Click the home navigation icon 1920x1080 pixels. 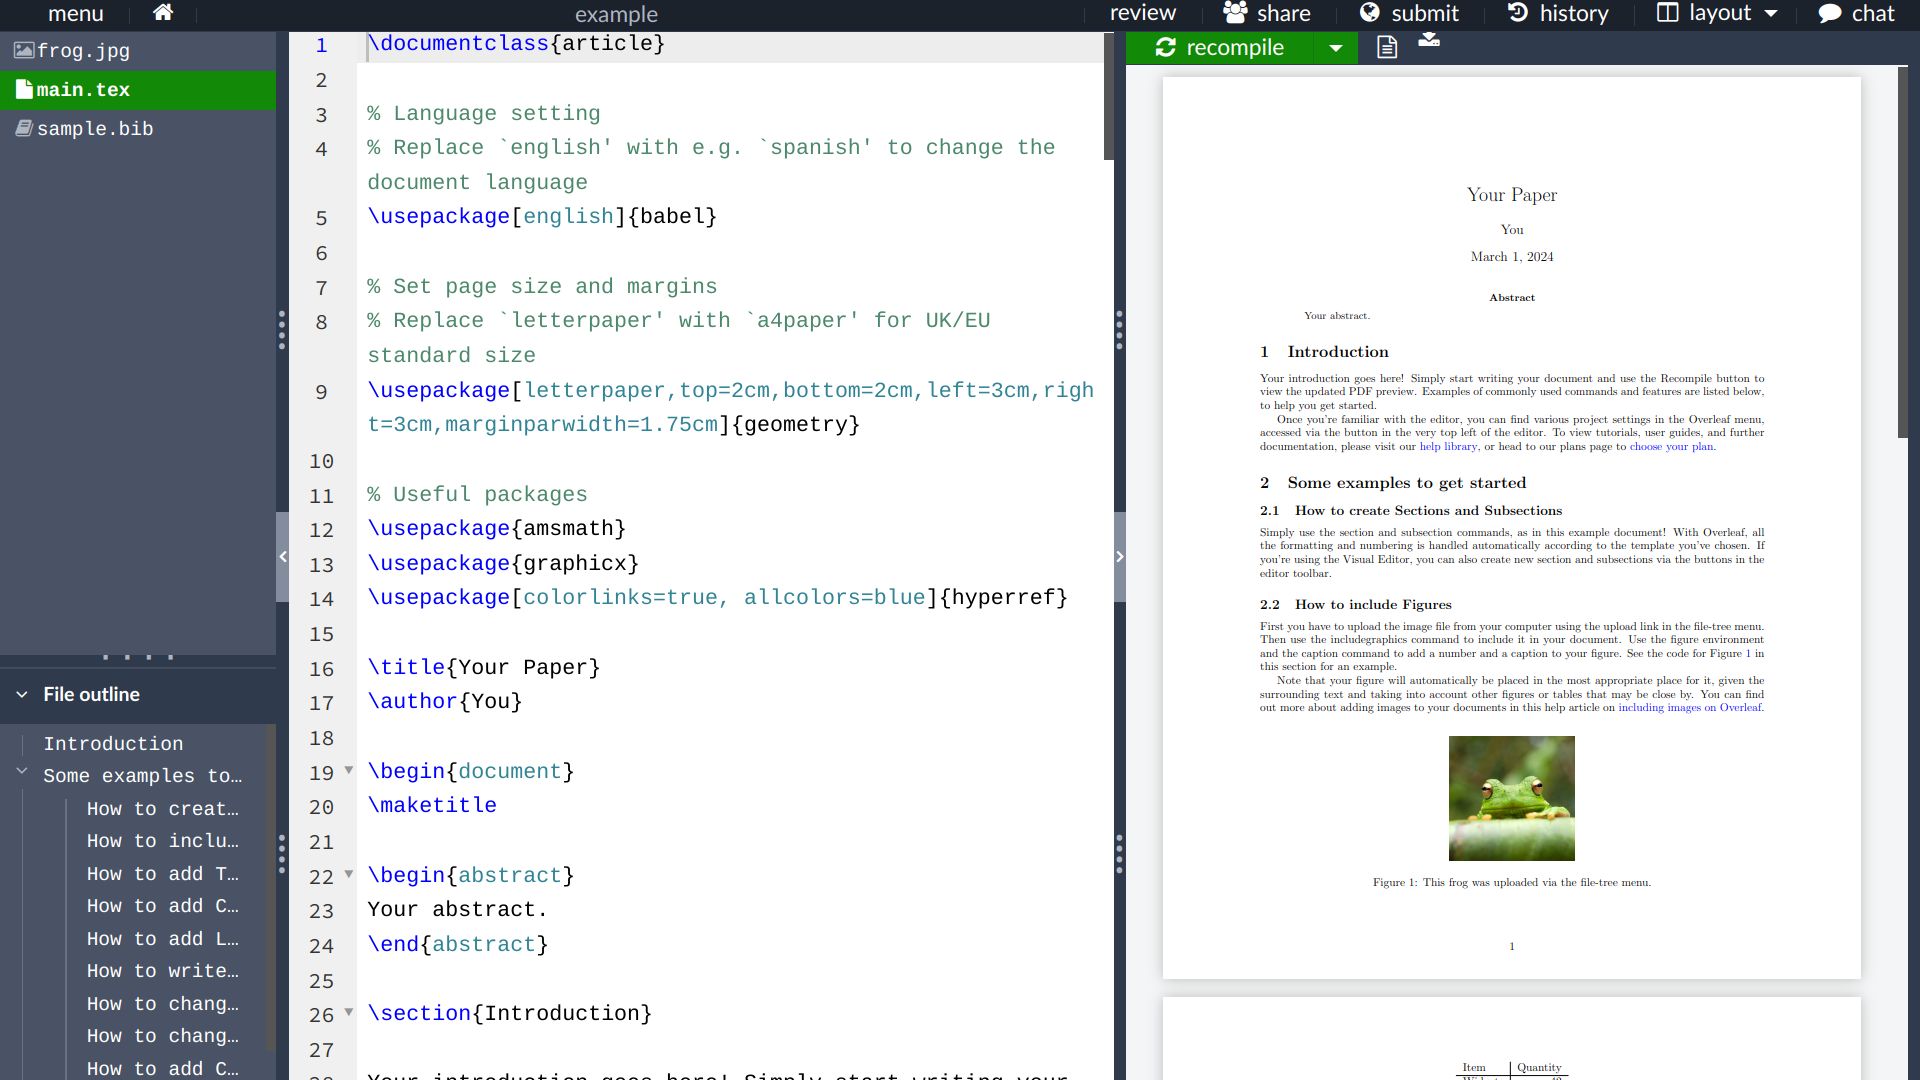(x=162, y=13)
